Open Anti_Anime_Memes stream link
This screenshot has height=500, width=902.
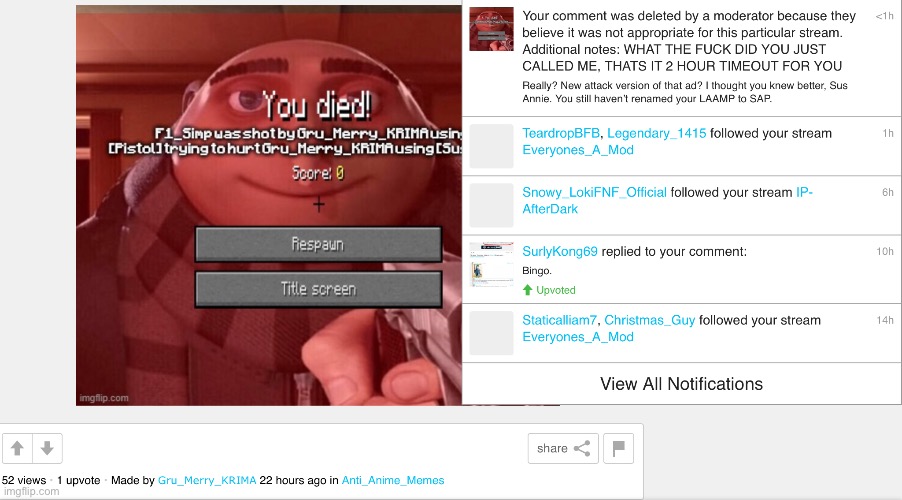[x=393, y=480]
